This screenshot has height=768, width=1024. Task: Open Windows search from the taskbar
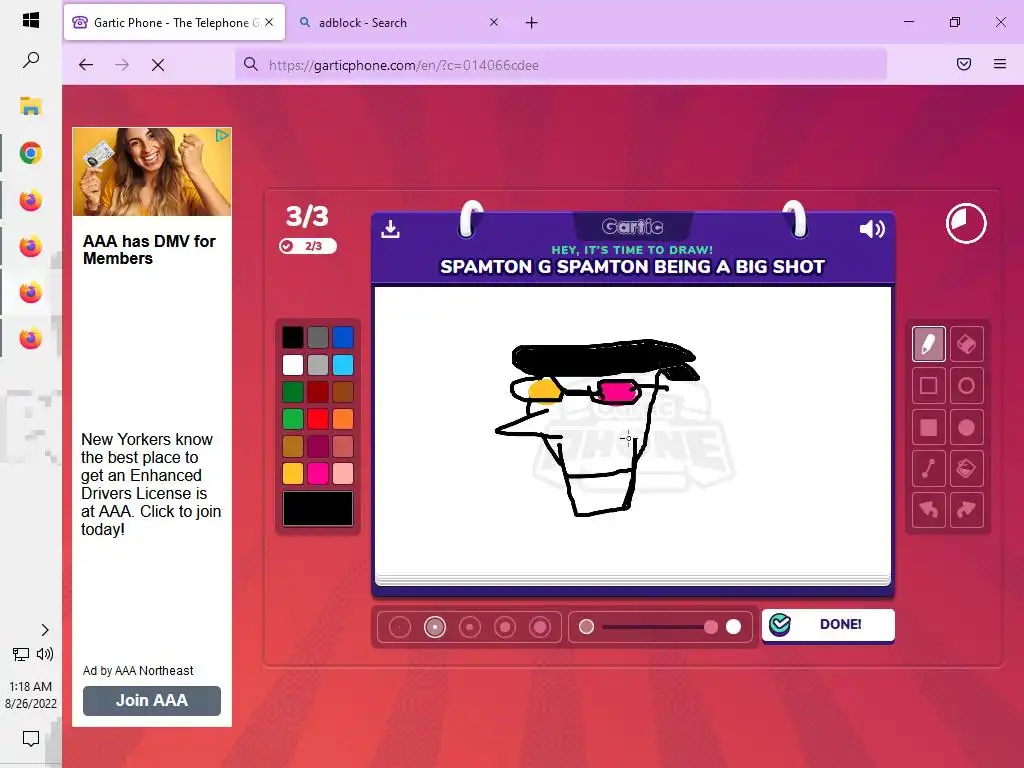(31, 60)
